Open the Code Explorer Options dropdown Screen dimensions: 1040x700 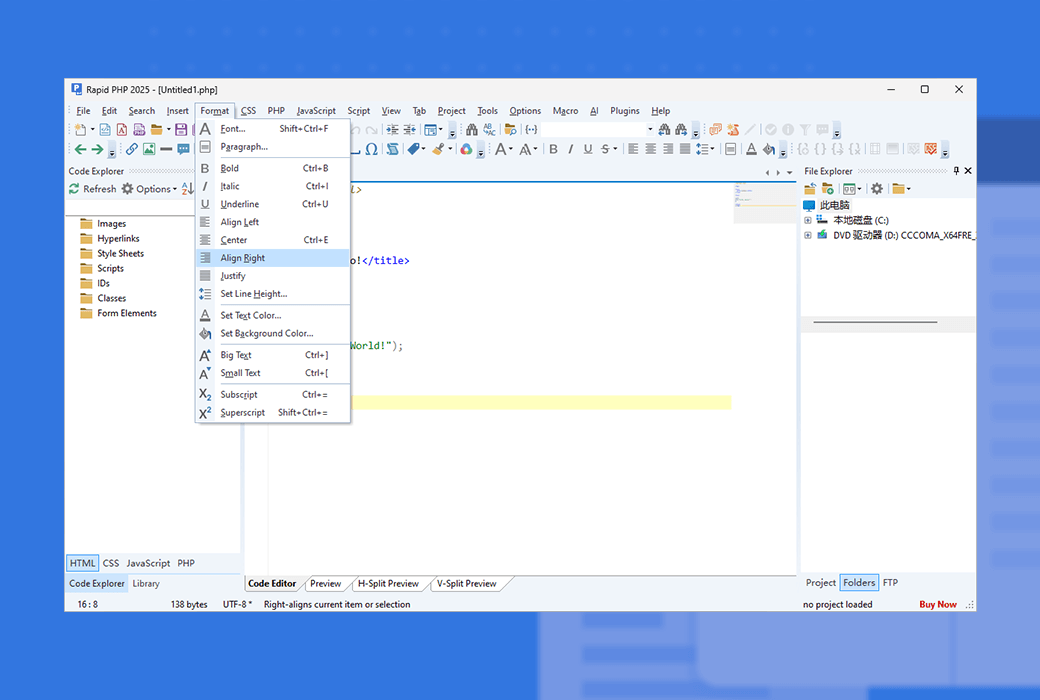(x=149, y=189)
